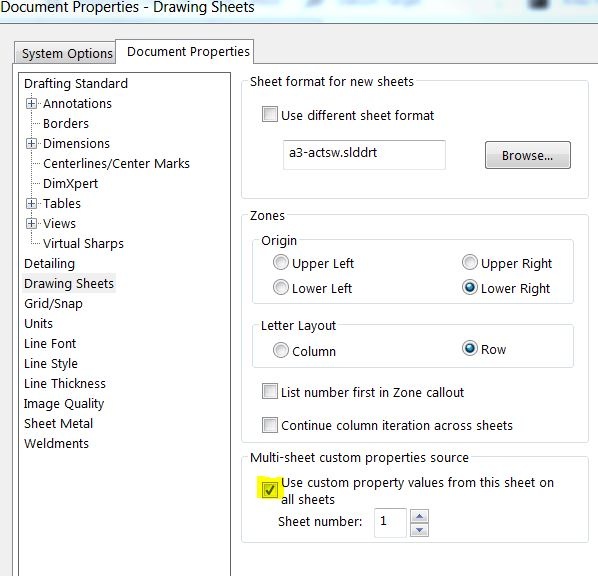The width and height of the screenshot is (598, 576).
Task: Open the Sheet Metal settings
Action: 58,423
